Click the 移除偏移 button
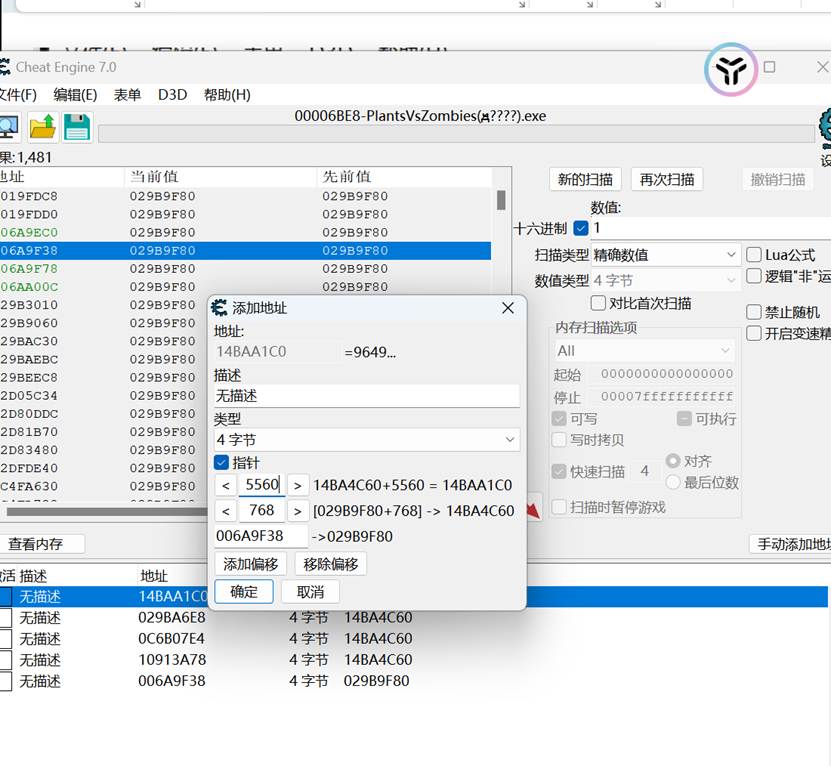The width and height of the screenshot is (831, 766). (x=331, y=564)
